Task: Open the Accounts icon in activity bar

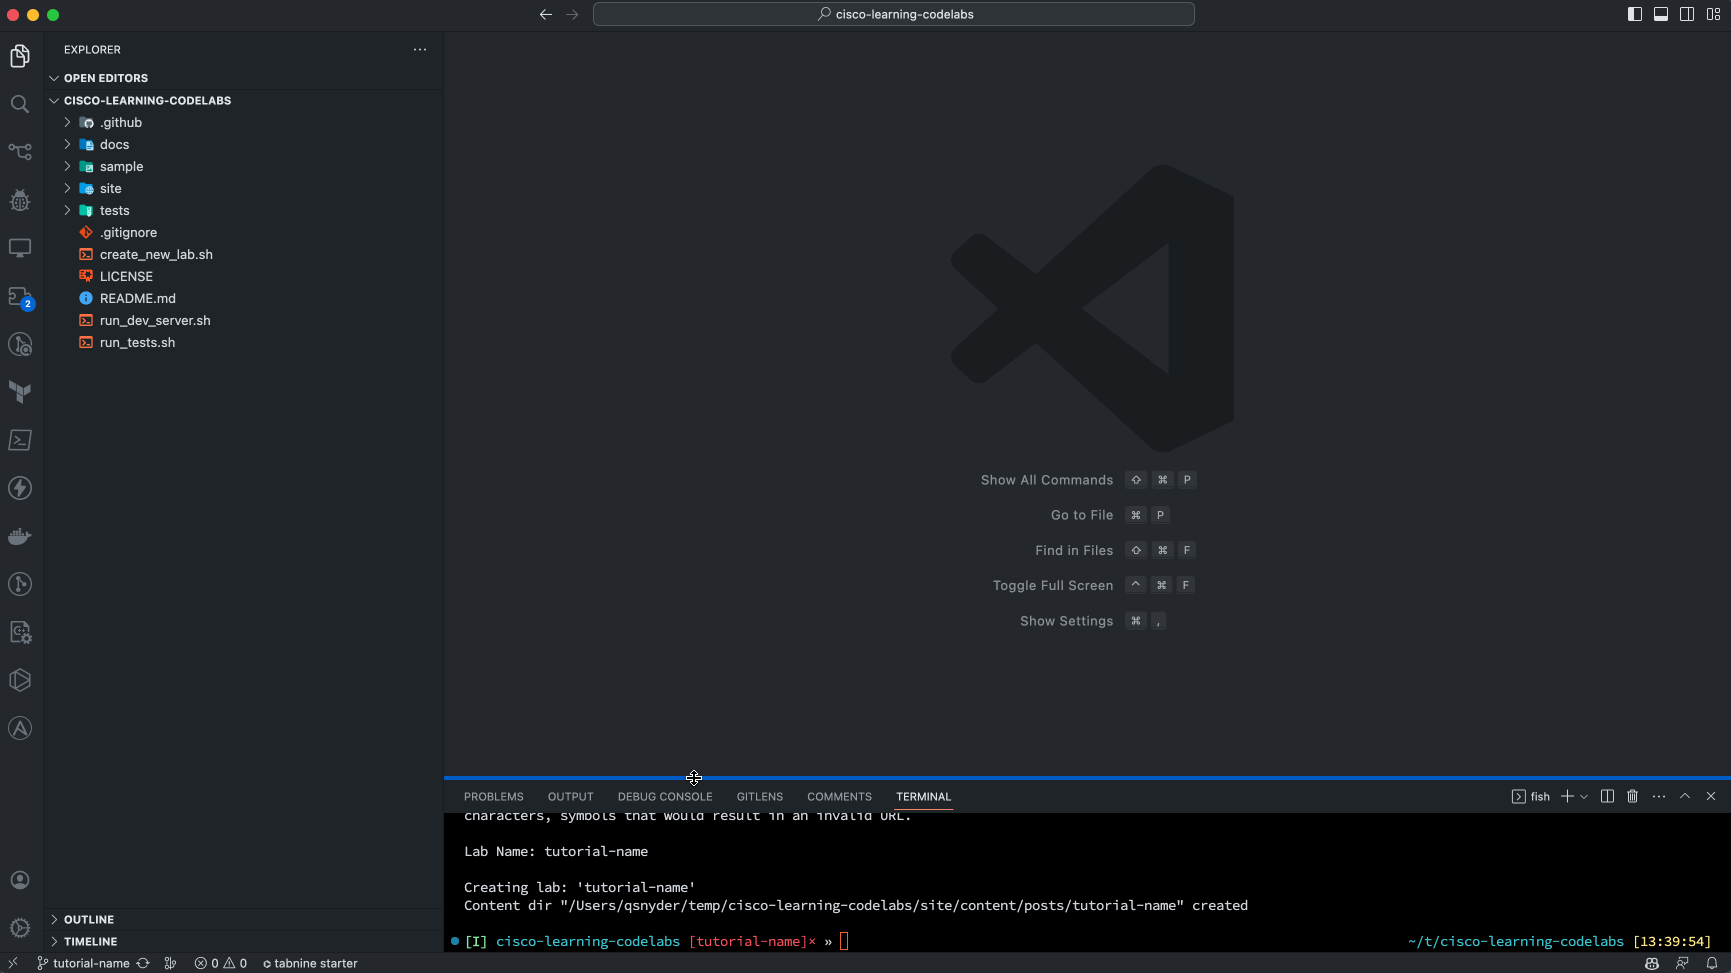Action: pos(20,880)
